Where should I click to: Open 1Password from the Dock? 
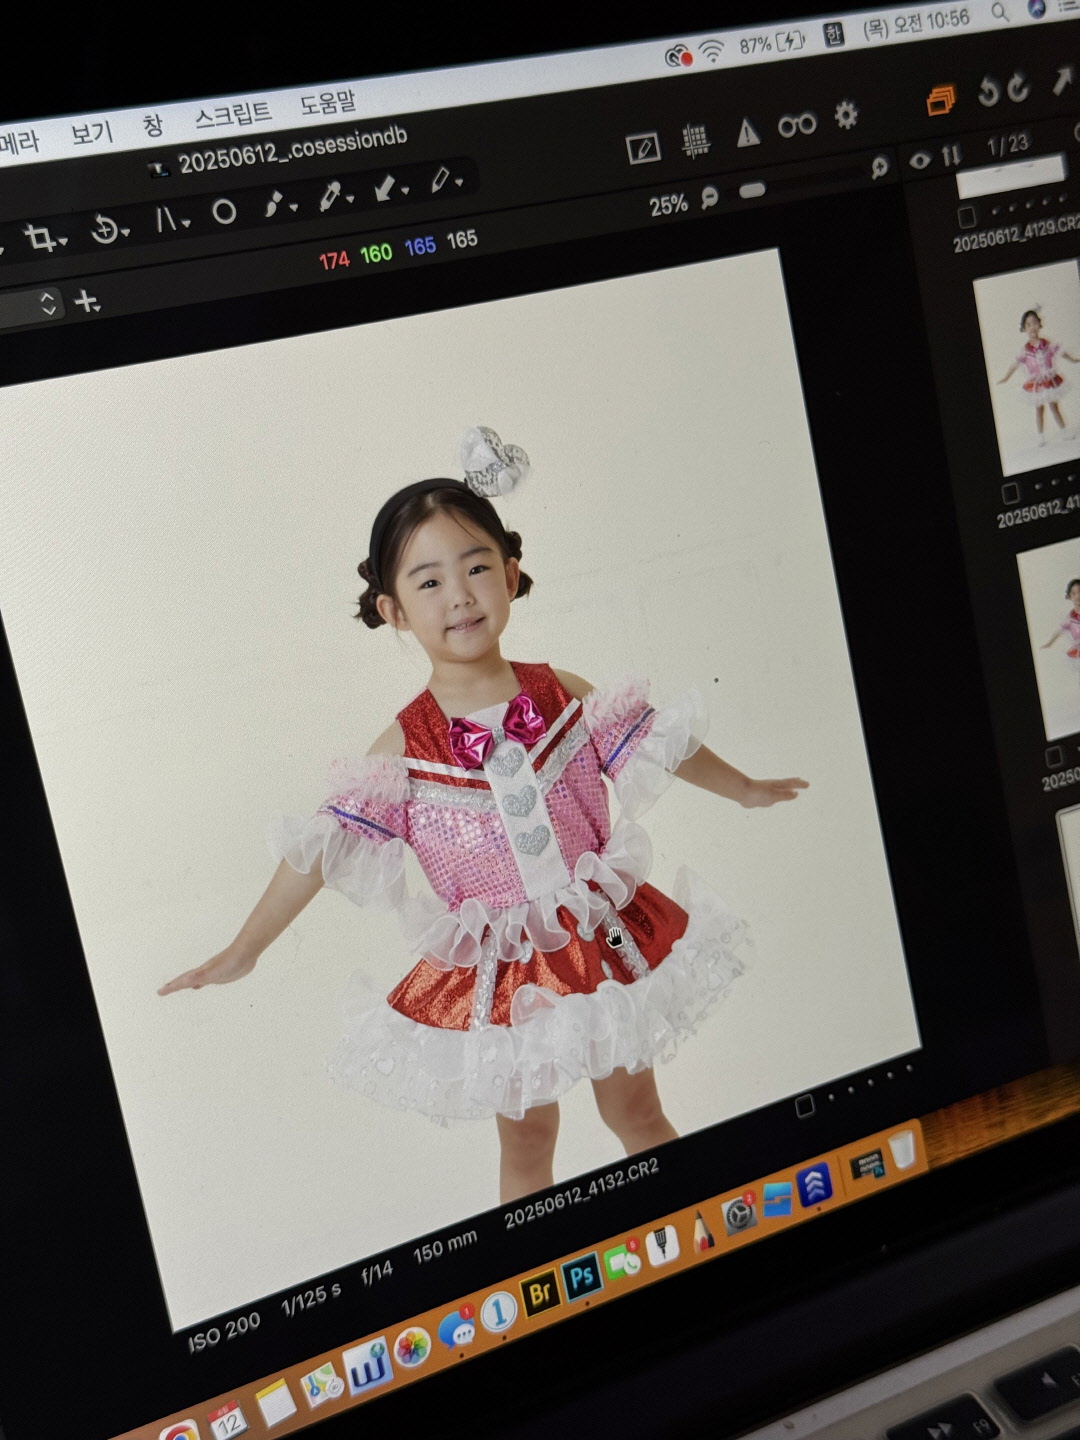[498, 1311]
